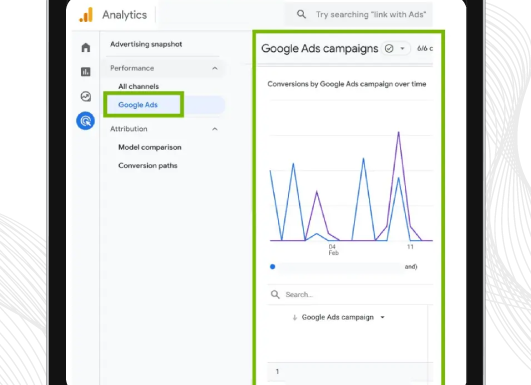The width and height of the screenshot is (531, 385).
Task: Open the Home icon in sidebar
Action: (86, 47)
